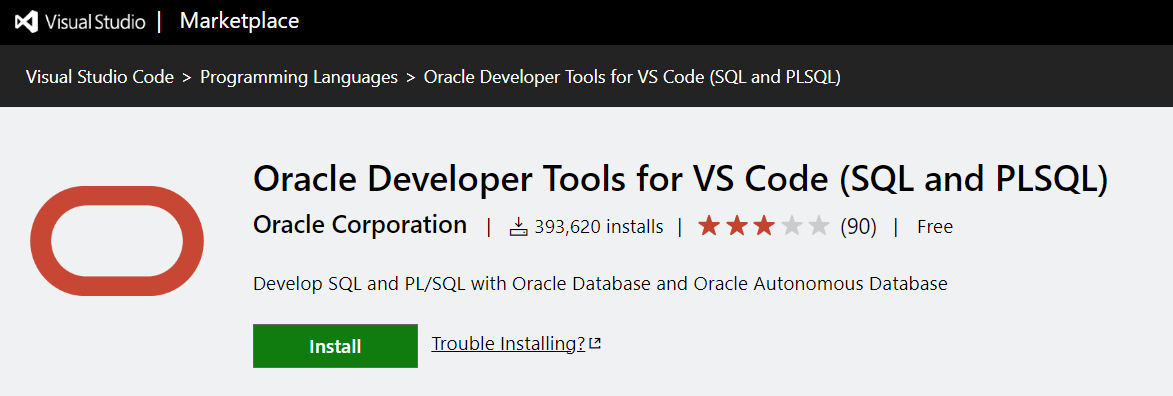Go to Visual Studio Code breadcrumb

[x=99, y=77]
